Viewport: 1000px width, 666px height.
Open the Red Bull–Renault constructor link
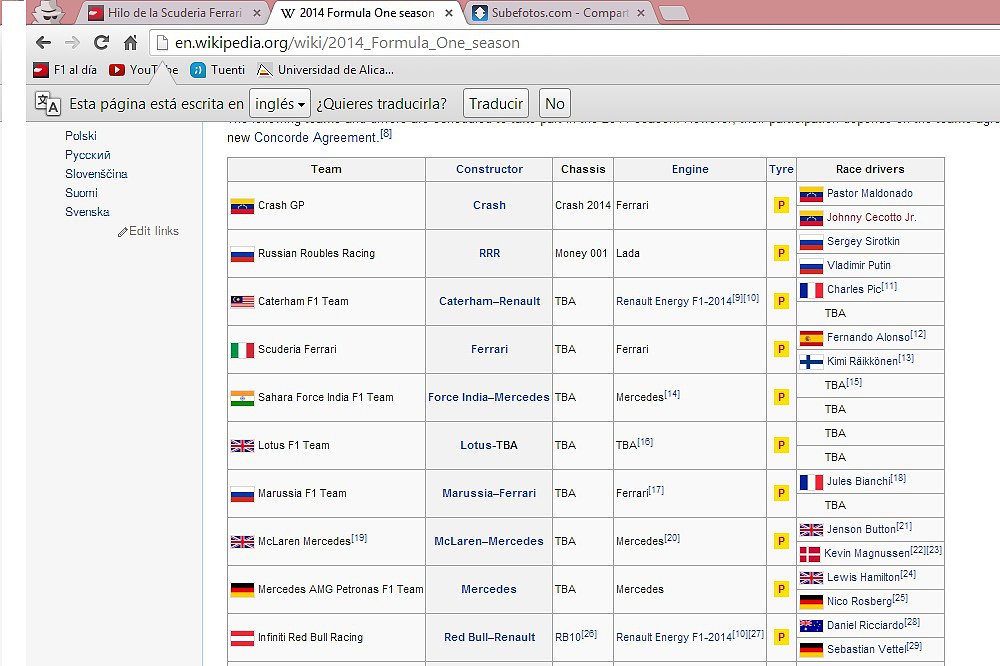tap(489, 637)
